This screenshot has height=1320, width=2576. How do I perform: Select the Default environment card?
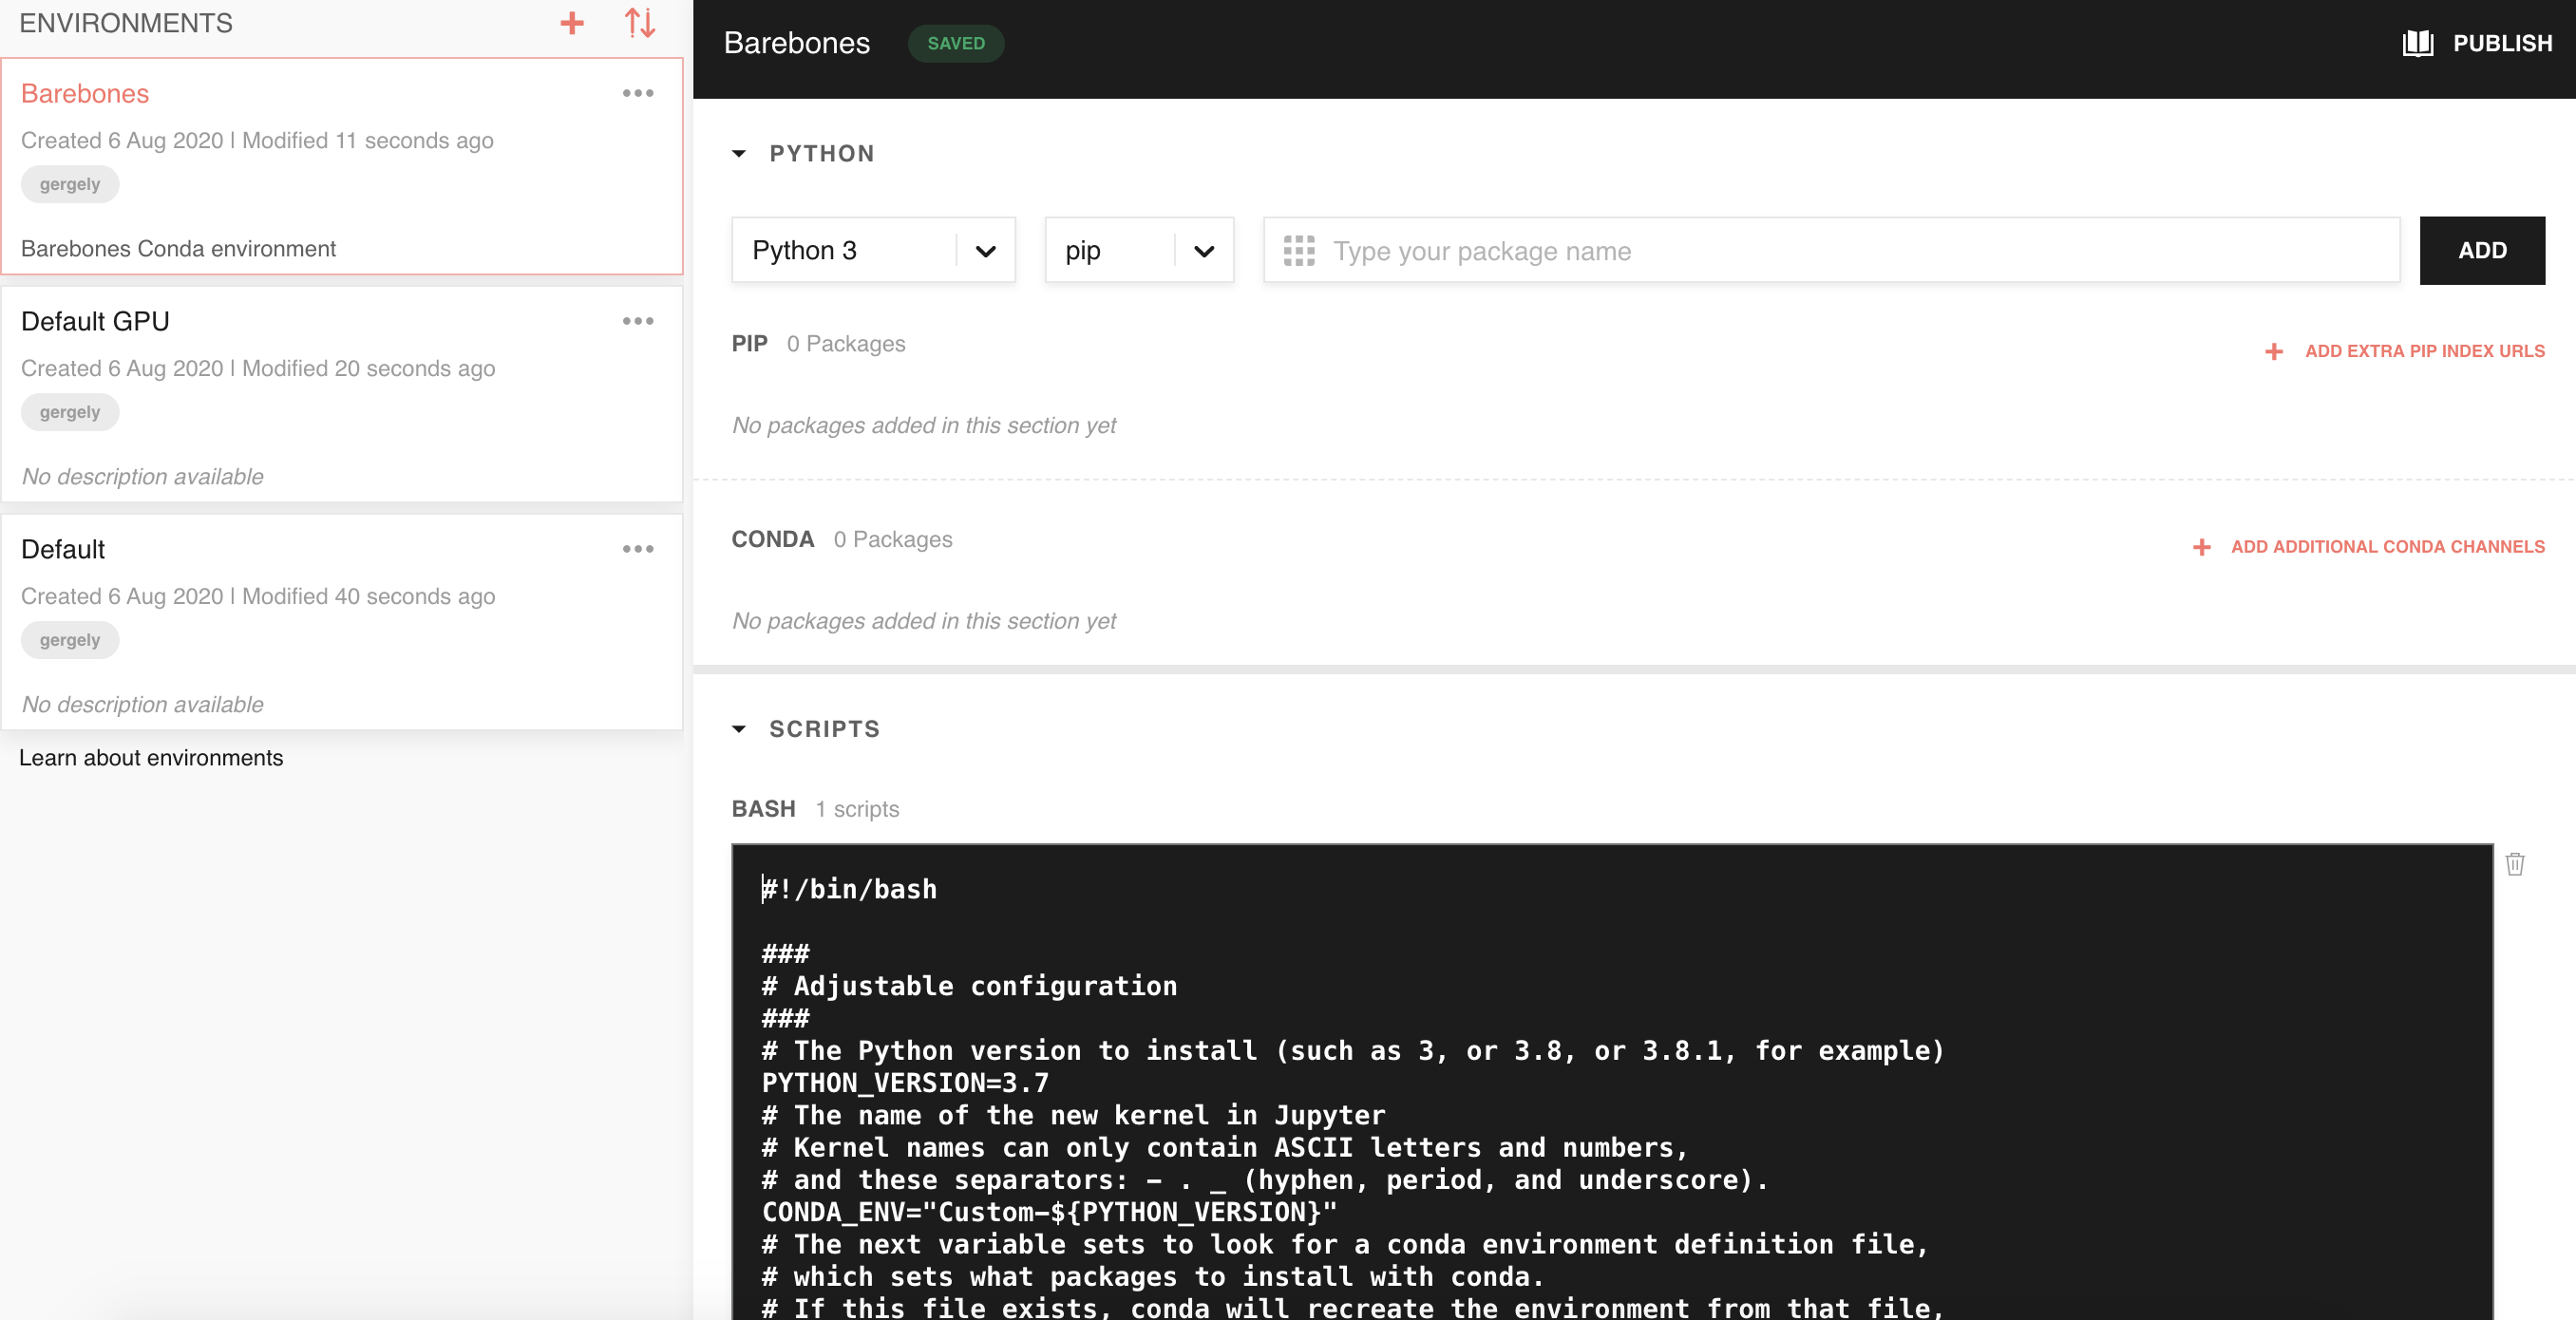(63, 549)
